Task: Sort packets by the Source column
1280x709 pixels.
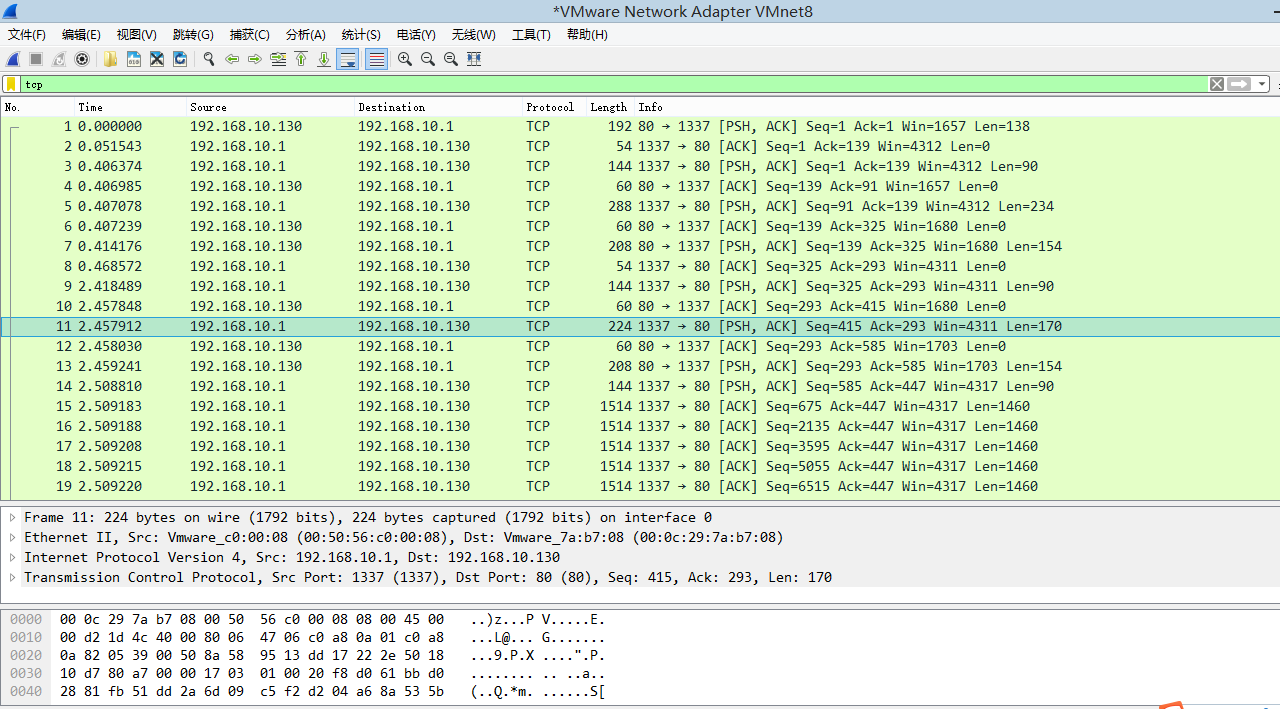Action: click(x=271, y=107)
